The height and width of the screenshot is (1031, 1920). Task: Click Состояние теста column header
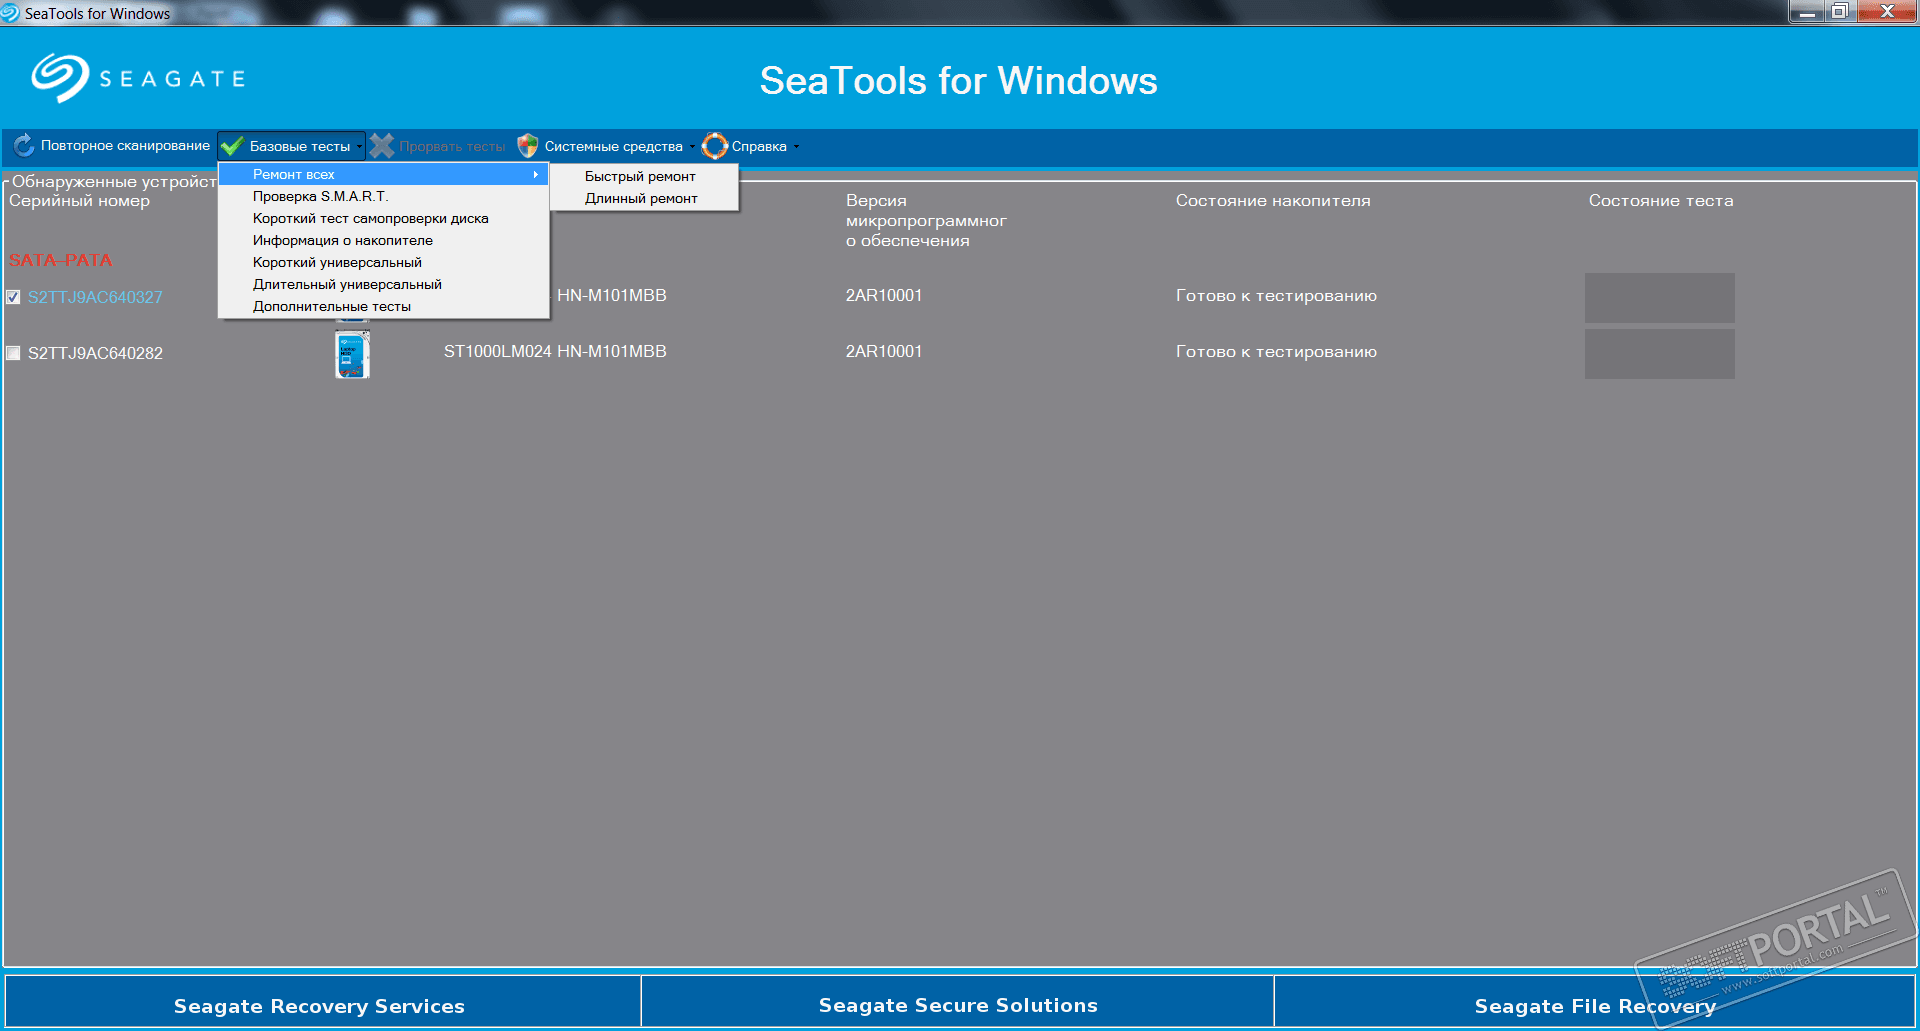tap(1661, 200)
